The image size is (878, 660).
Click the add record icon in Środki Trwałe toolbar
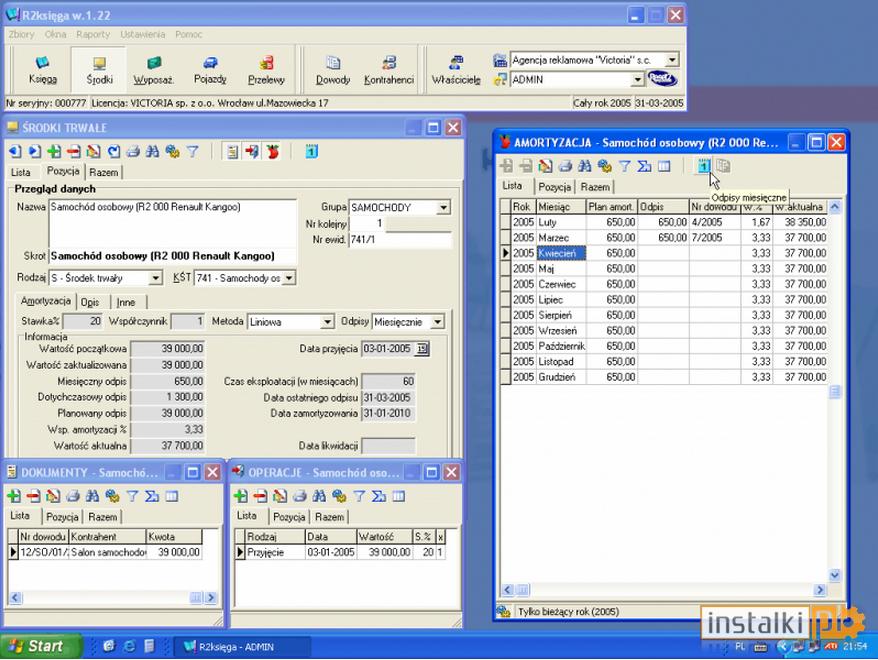[54, 151]
